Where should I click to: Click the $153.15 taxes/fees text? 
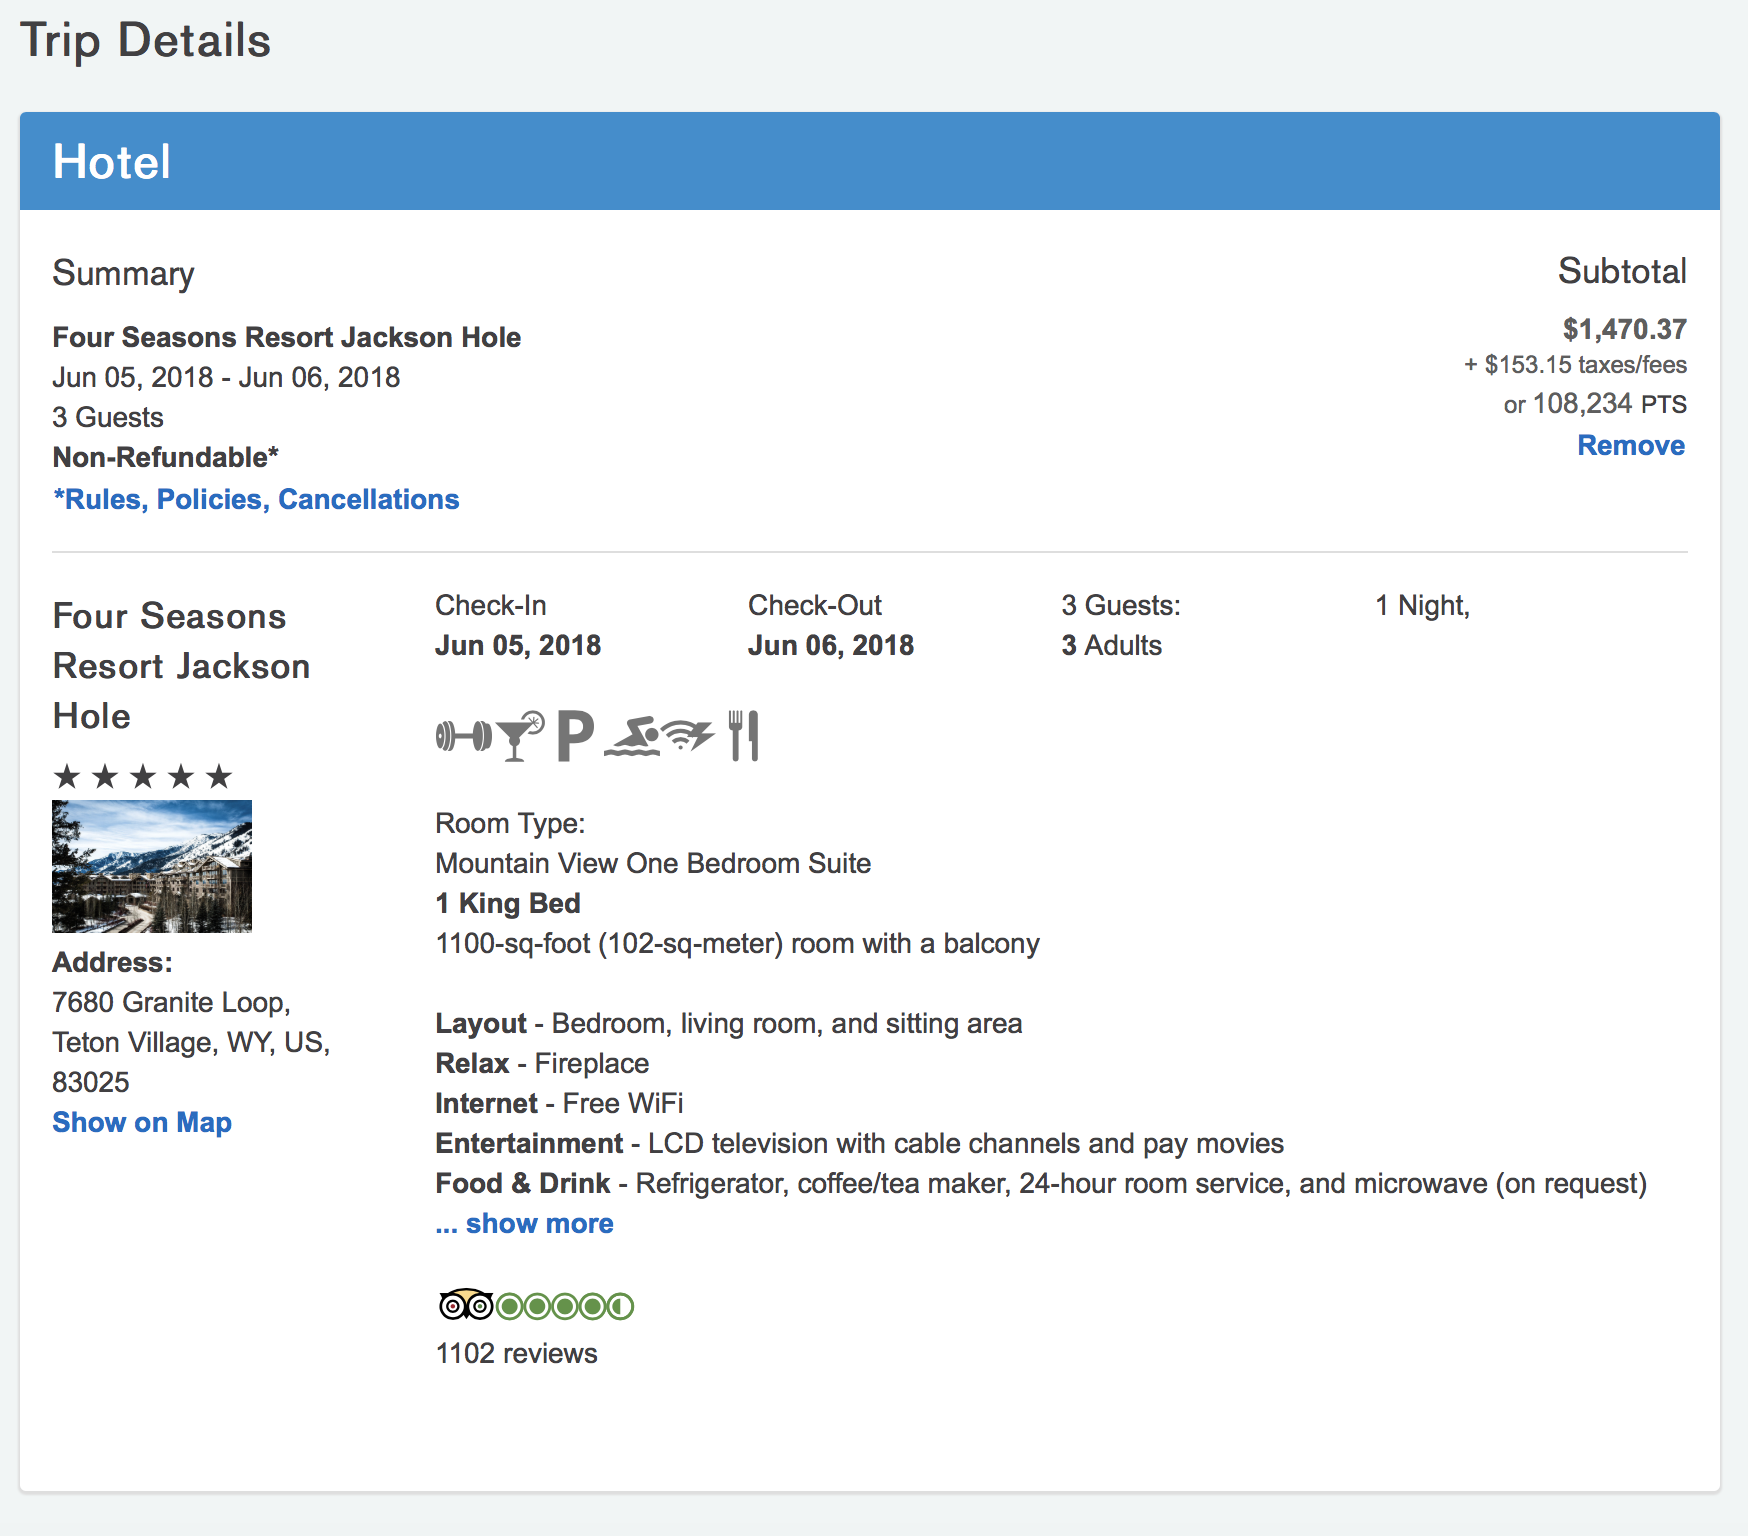1576,364
